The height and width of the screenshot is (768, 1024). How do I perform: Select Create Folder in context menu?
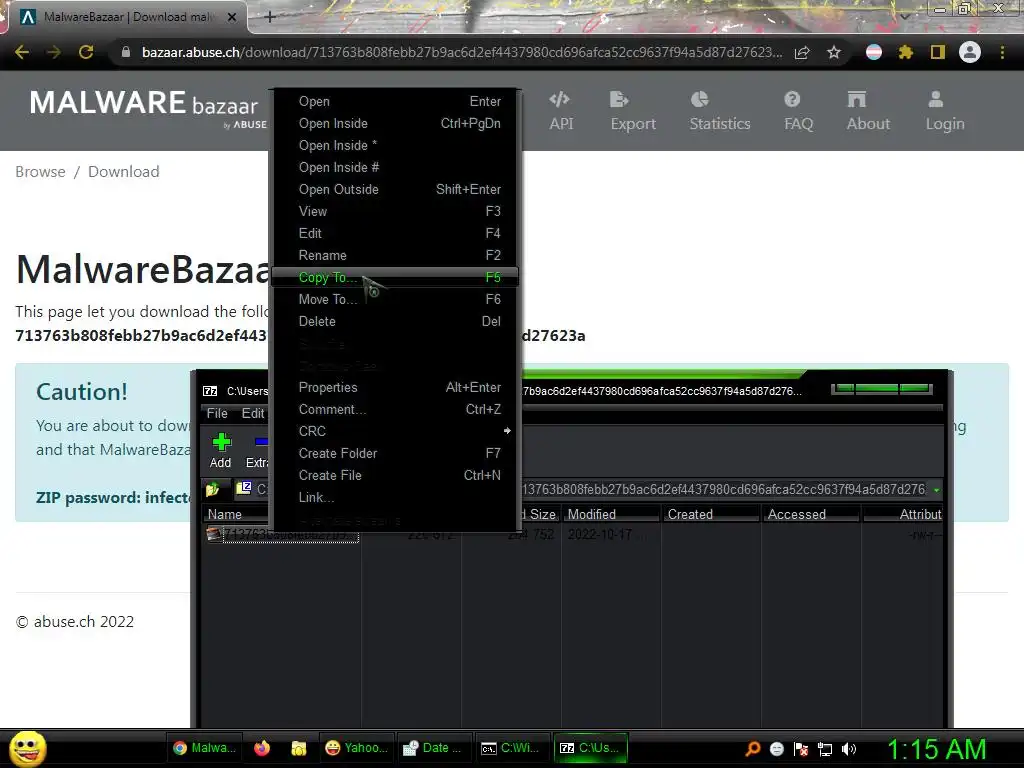(394, 453)
